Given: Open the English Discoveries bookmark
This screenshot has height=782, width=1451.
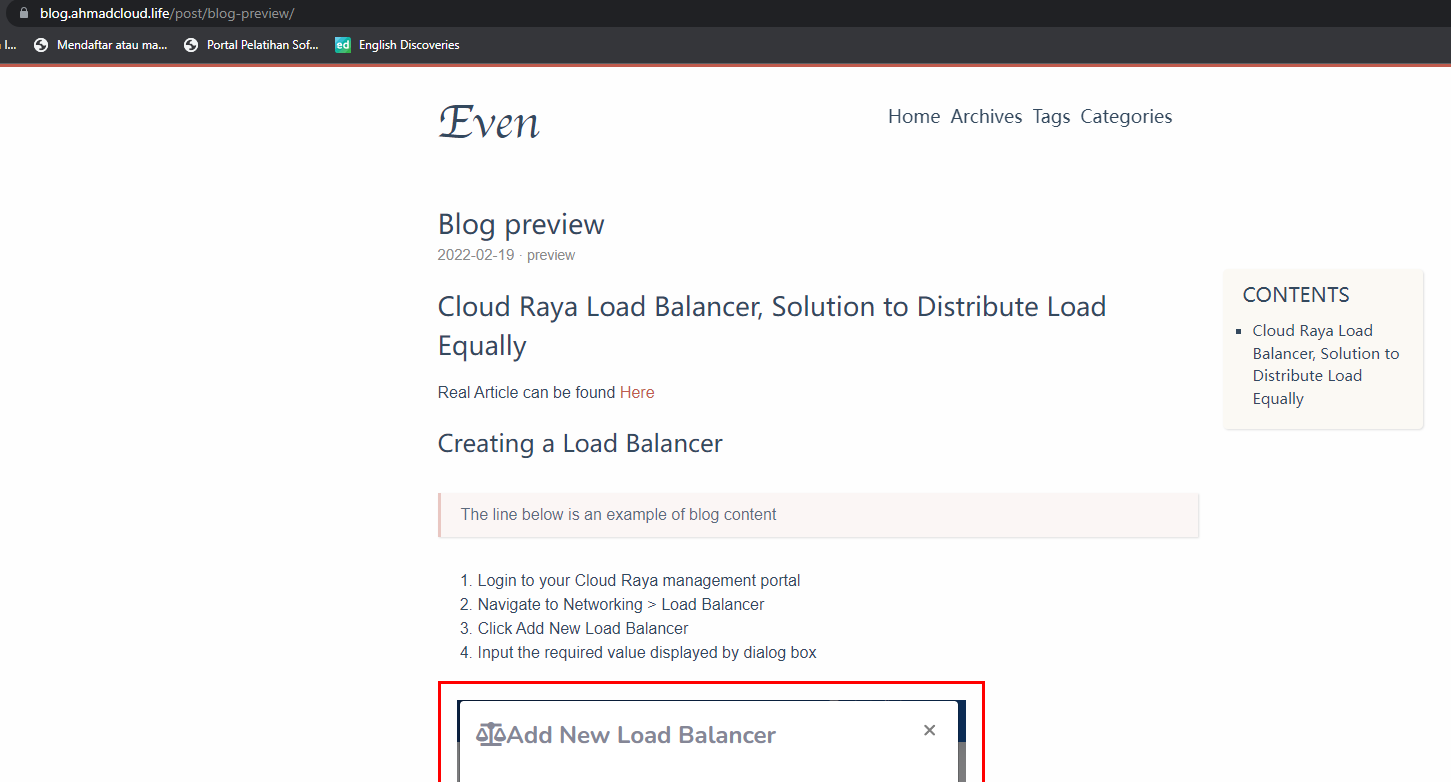Looking at the screenshot, I should tap(398, 45).
